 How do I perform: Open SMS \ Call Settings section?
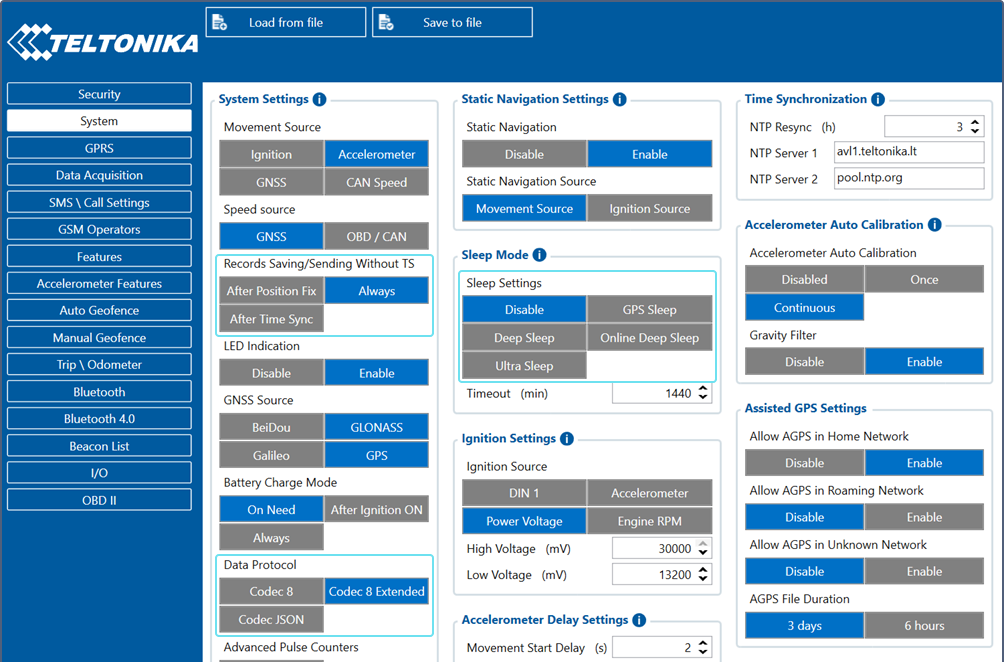(99, 202)
